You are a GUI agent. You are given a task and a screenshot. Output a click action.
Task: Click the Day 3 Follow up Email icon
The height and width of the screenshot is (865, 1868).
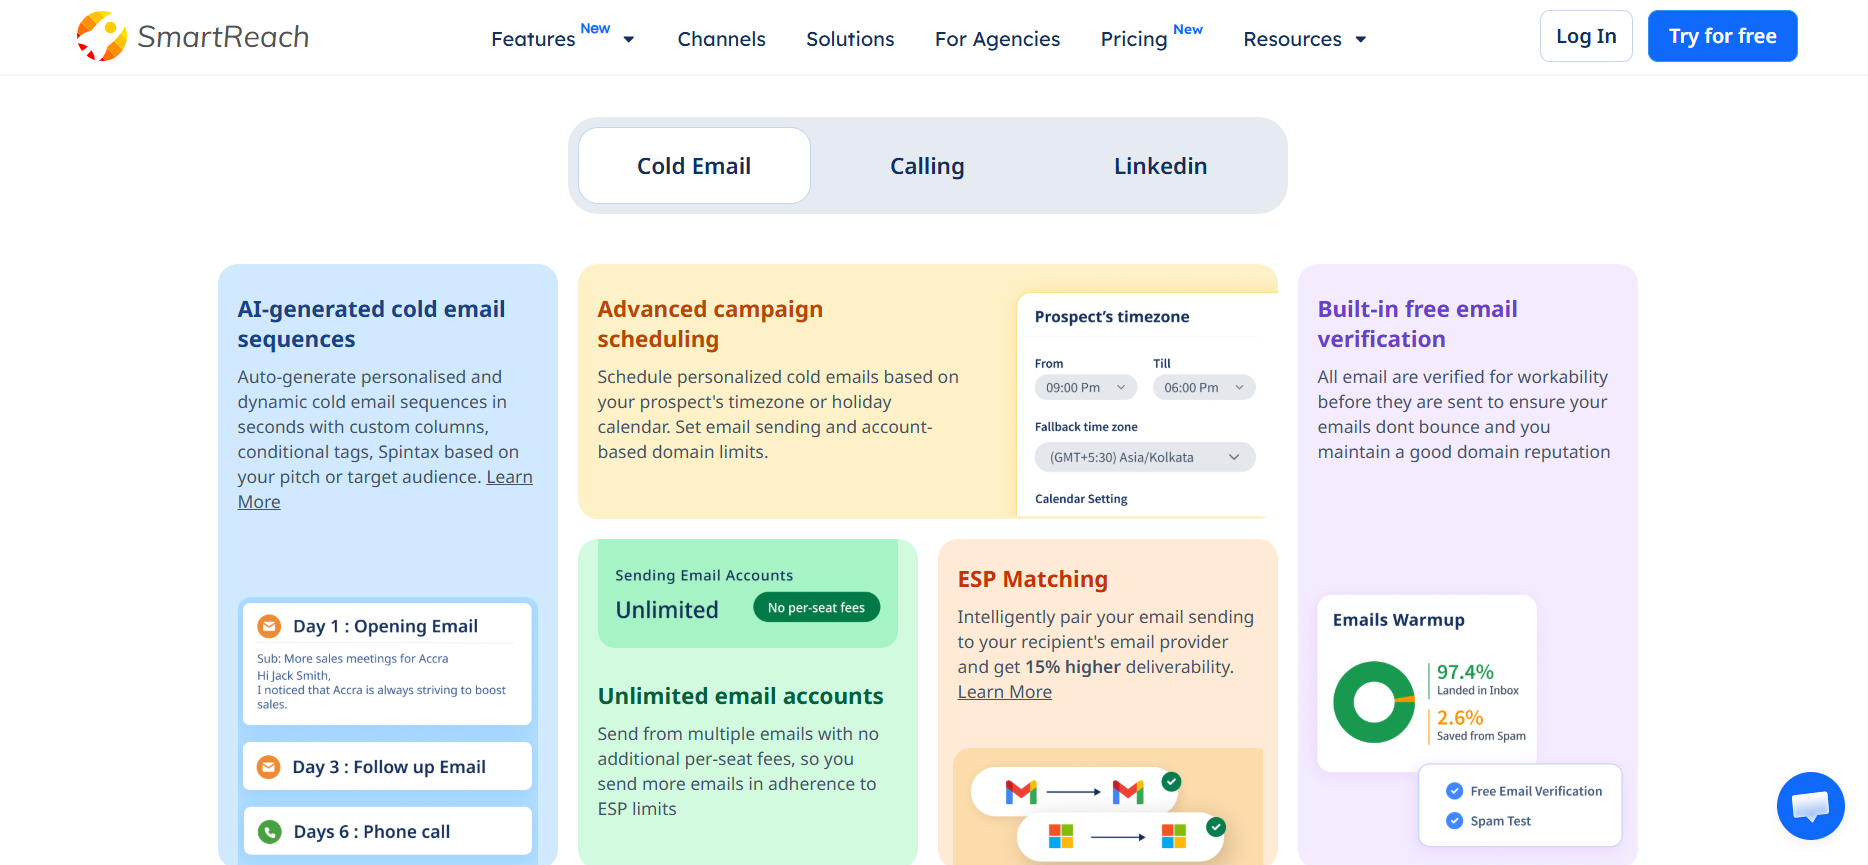(x=269, y=767)
